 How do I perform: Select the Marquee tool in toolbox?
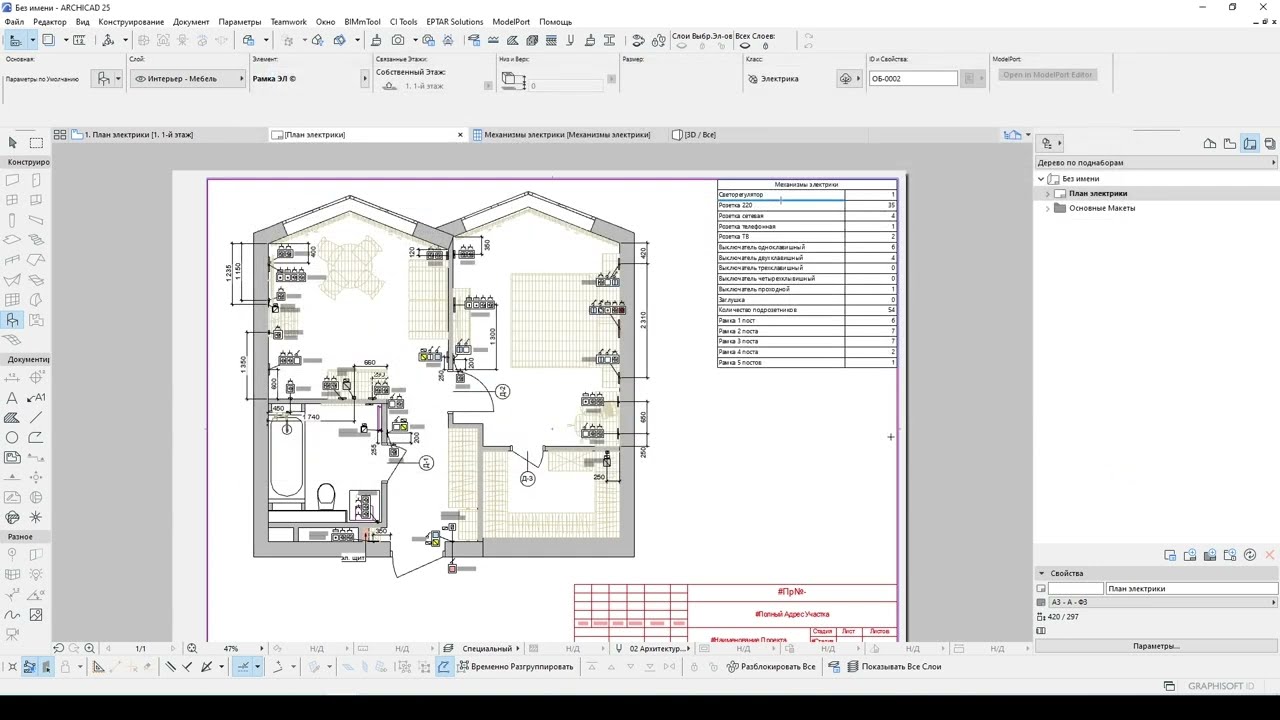[x=36, y=143]
